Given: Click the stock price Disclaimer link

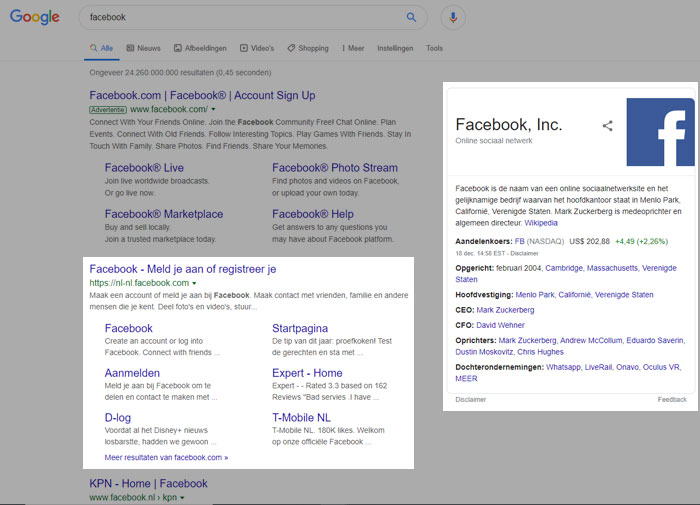Looking at the screenshot, I should pyautogui.click(x=525, y=254).
